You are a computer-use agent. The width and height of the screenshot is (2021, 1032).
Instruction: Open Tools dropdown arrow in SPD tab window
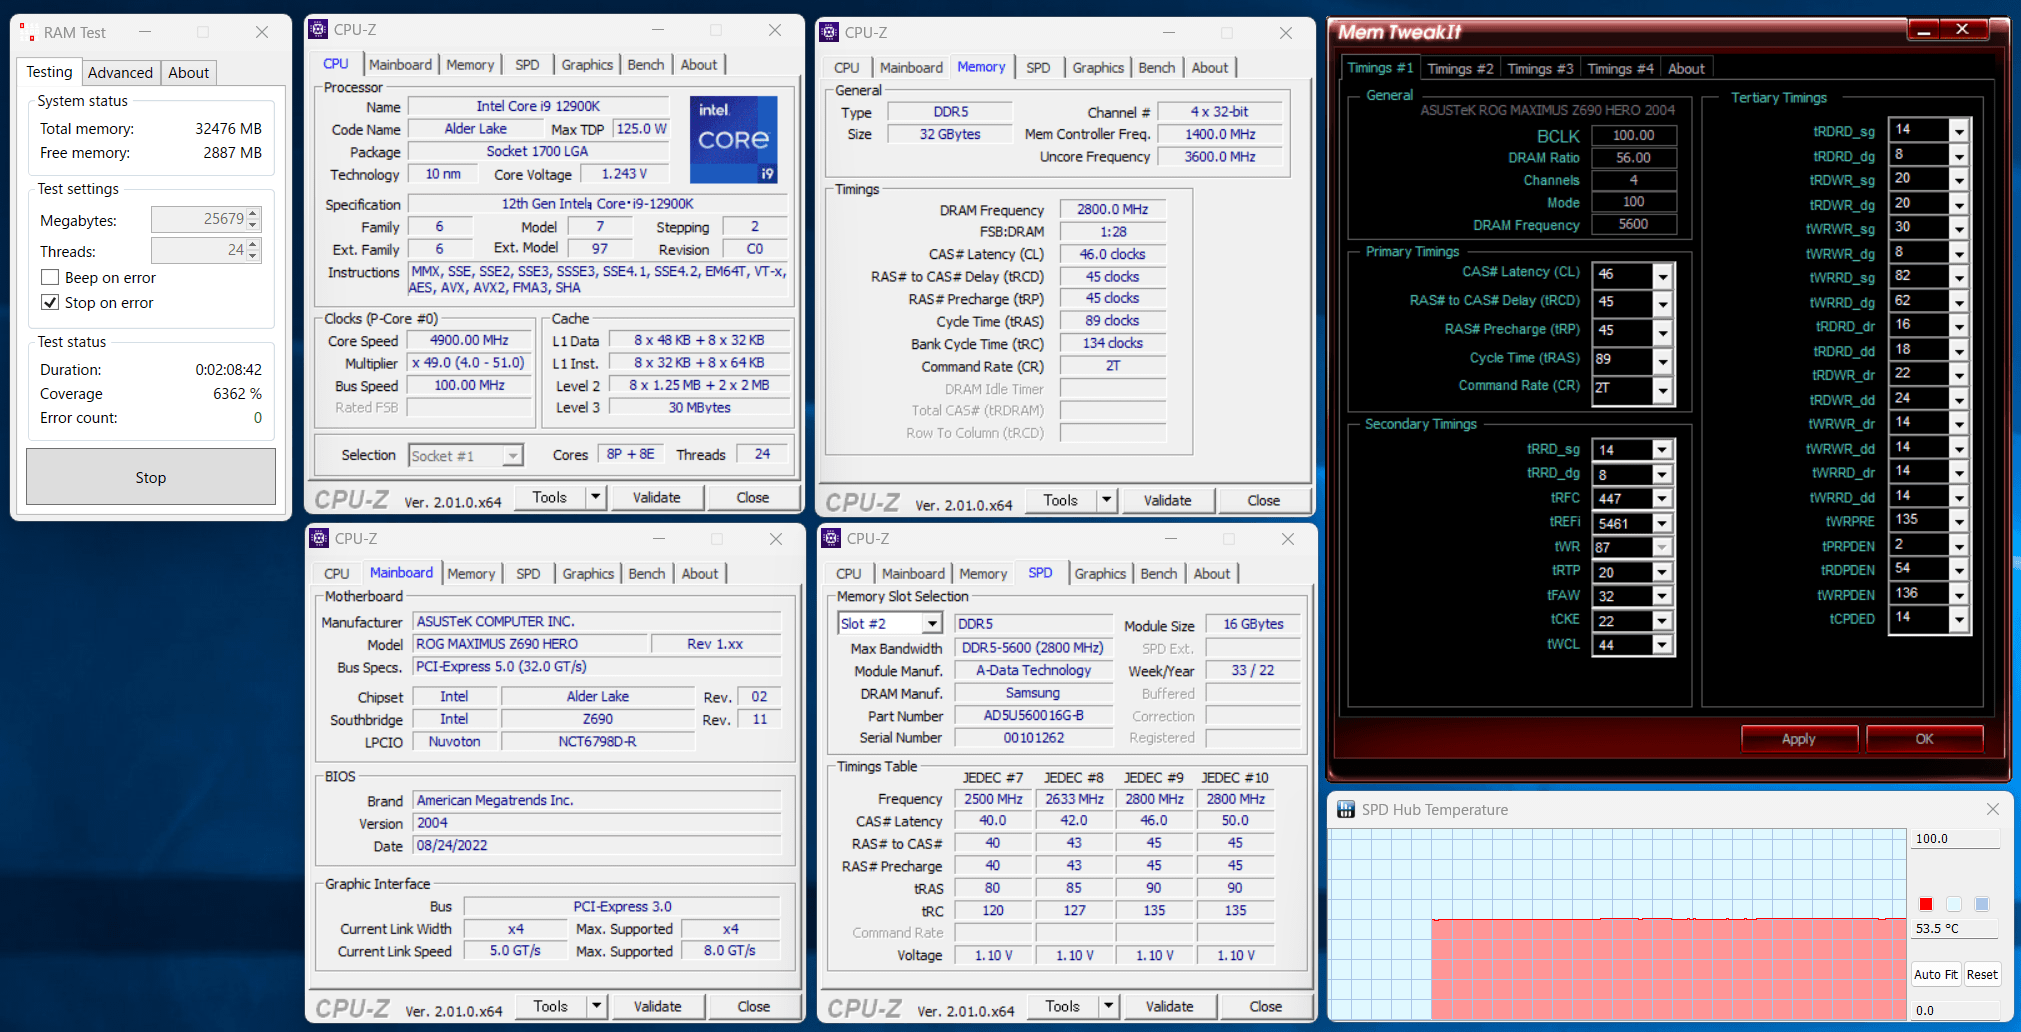tap(1109, 1006)
